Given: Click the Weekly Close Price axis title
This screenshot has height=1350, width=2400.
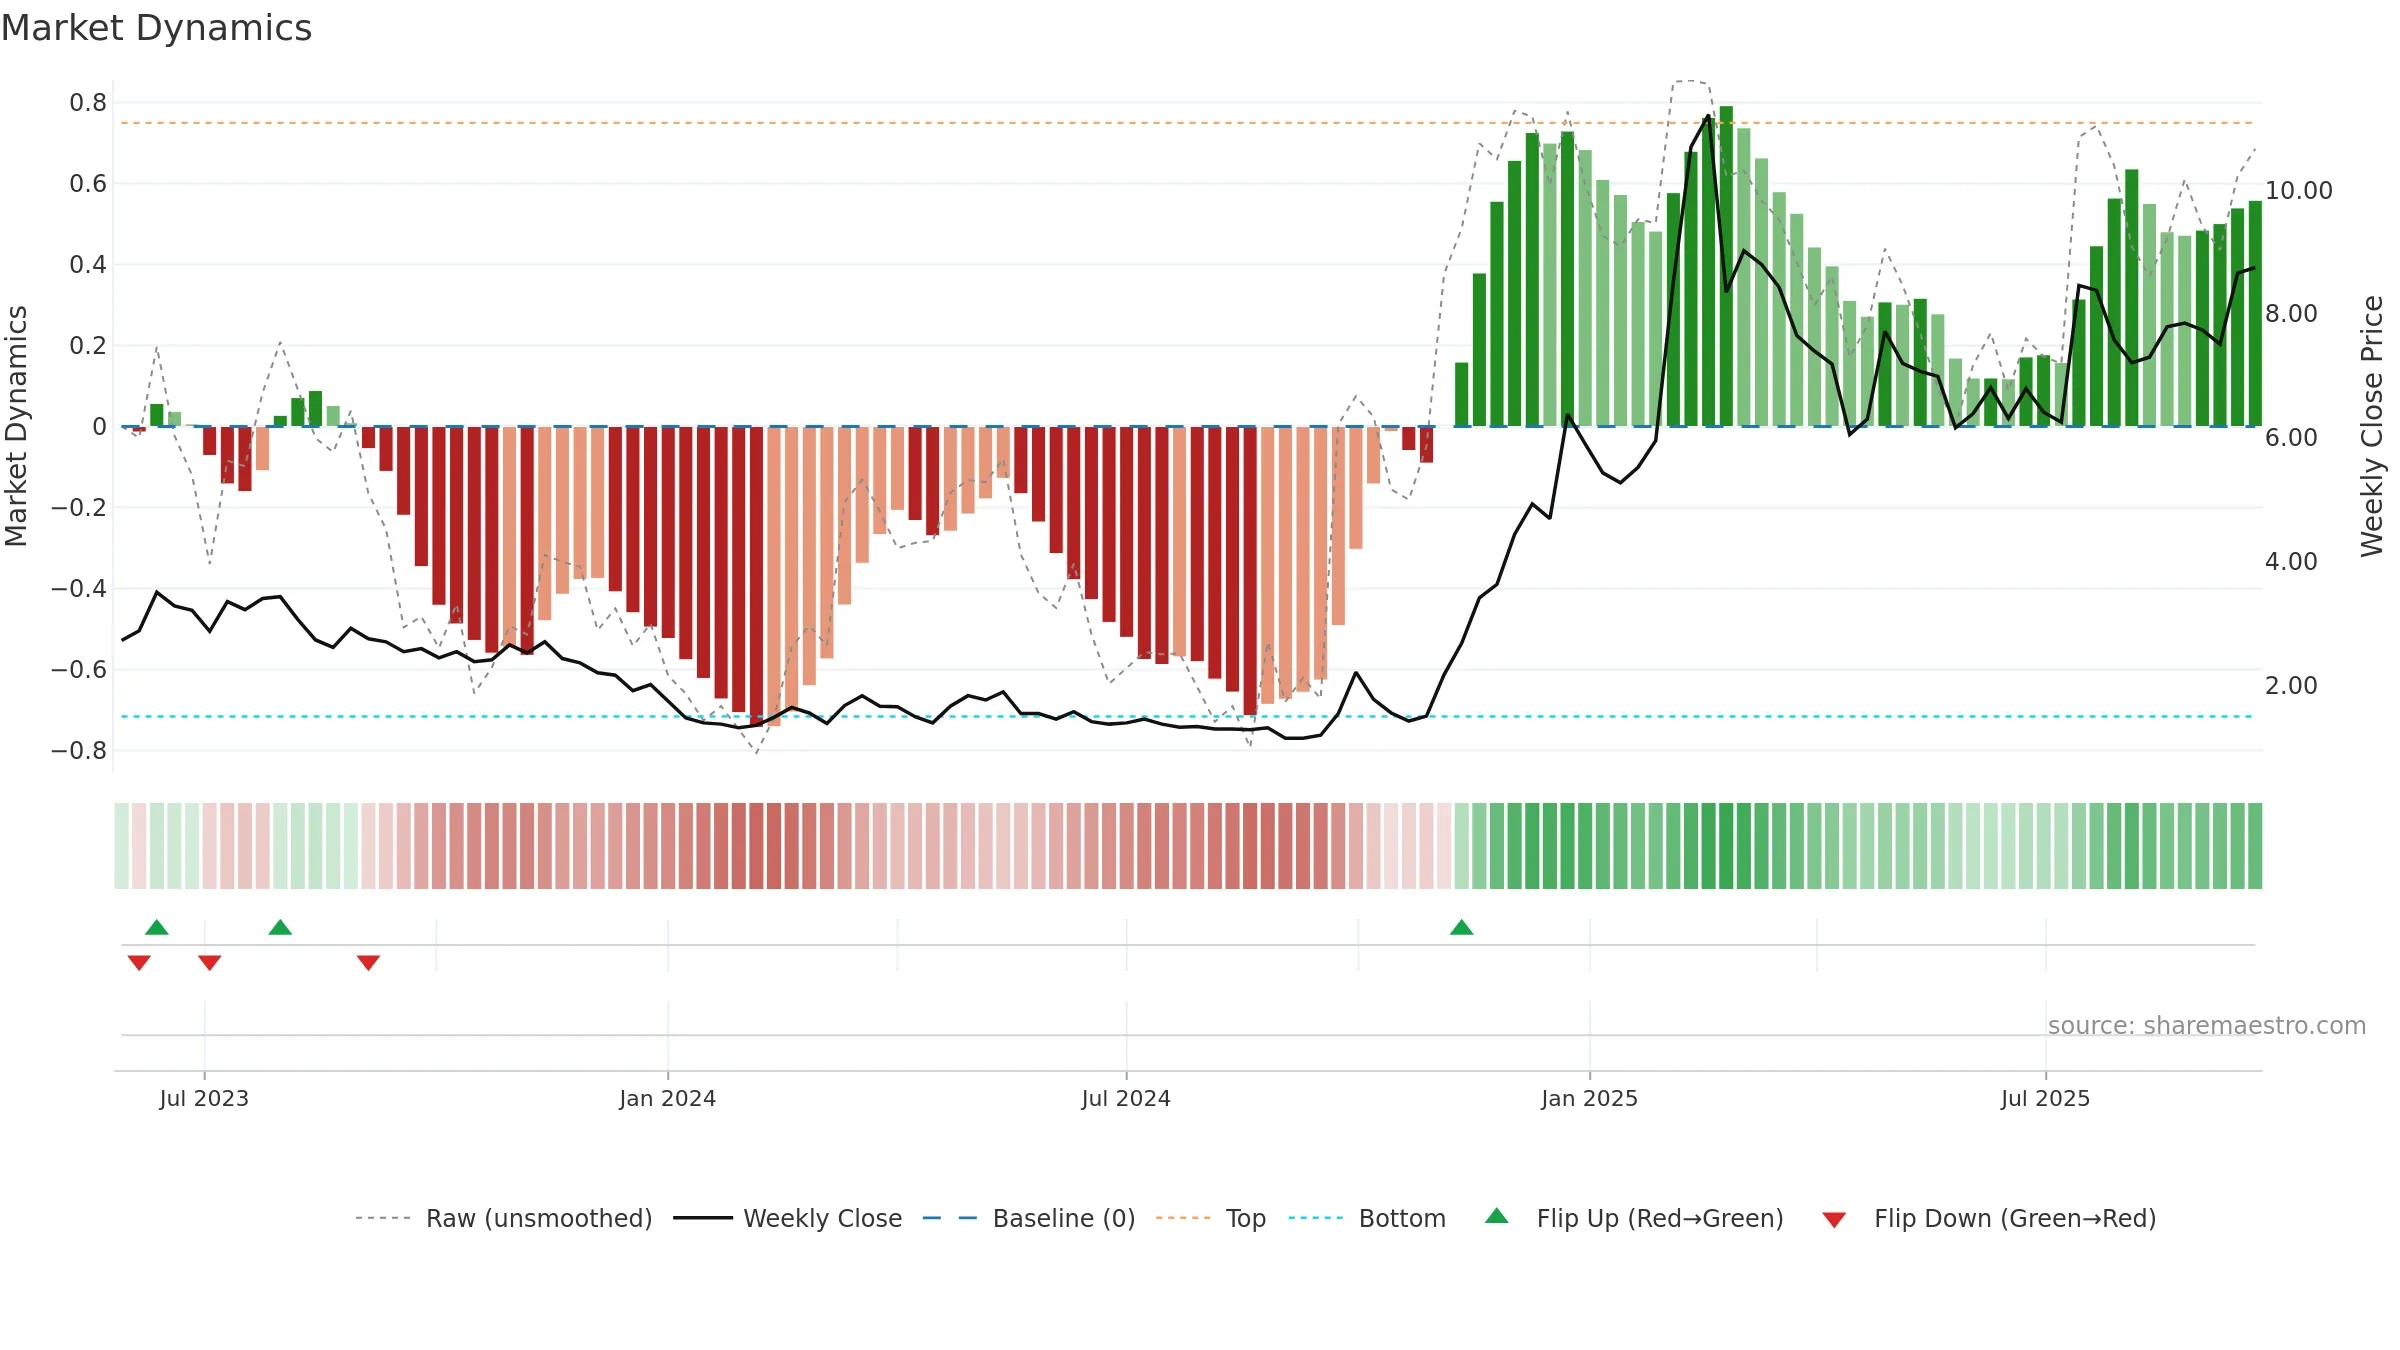Looking at the screenshot, I should tap(2372, 426).
